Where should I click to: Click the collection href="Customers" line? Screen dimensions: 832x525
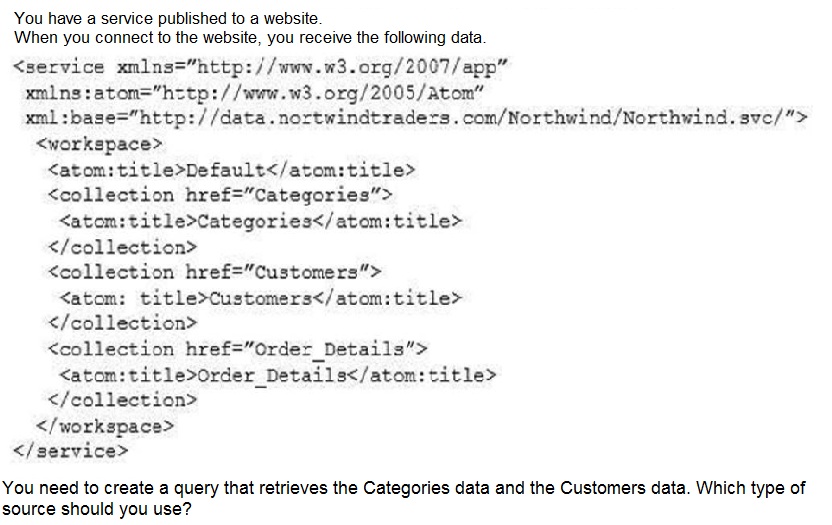[214, 271]
